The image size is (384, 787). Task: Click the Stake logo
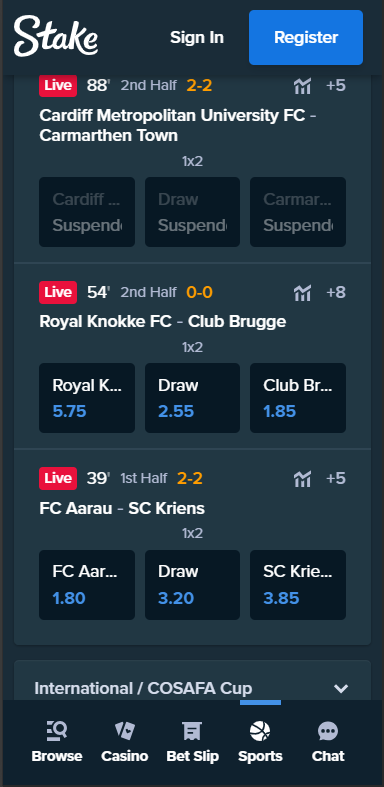pyautogui.click(x=56, y=36)
